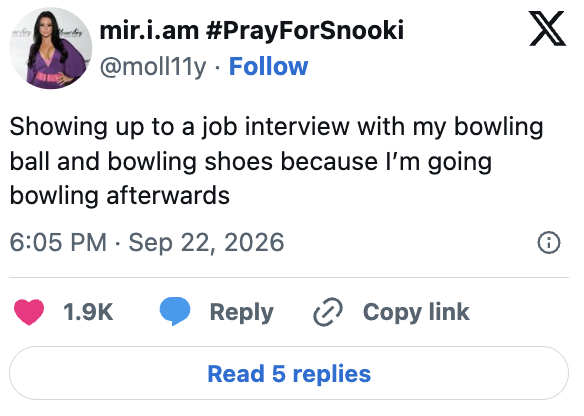Open the 6:05 PM time link
The height and width of the screenshot is (416, 584).
click(x=58, y=242)
